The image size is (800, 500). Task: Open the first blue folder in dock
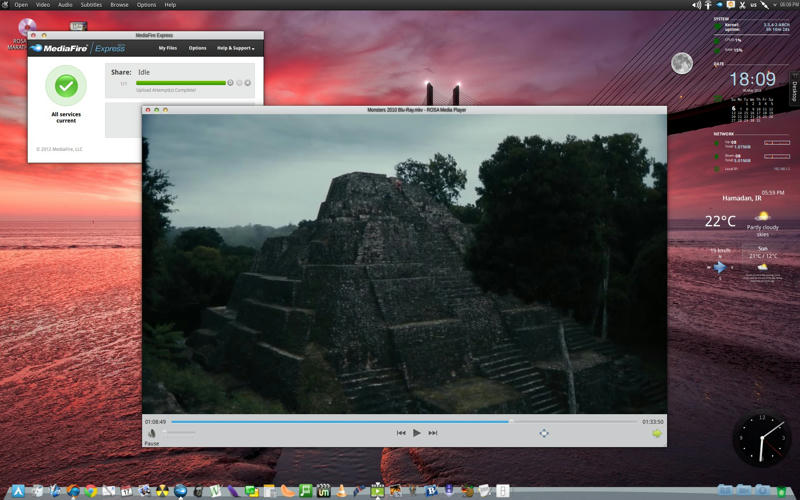pos(725,490)
